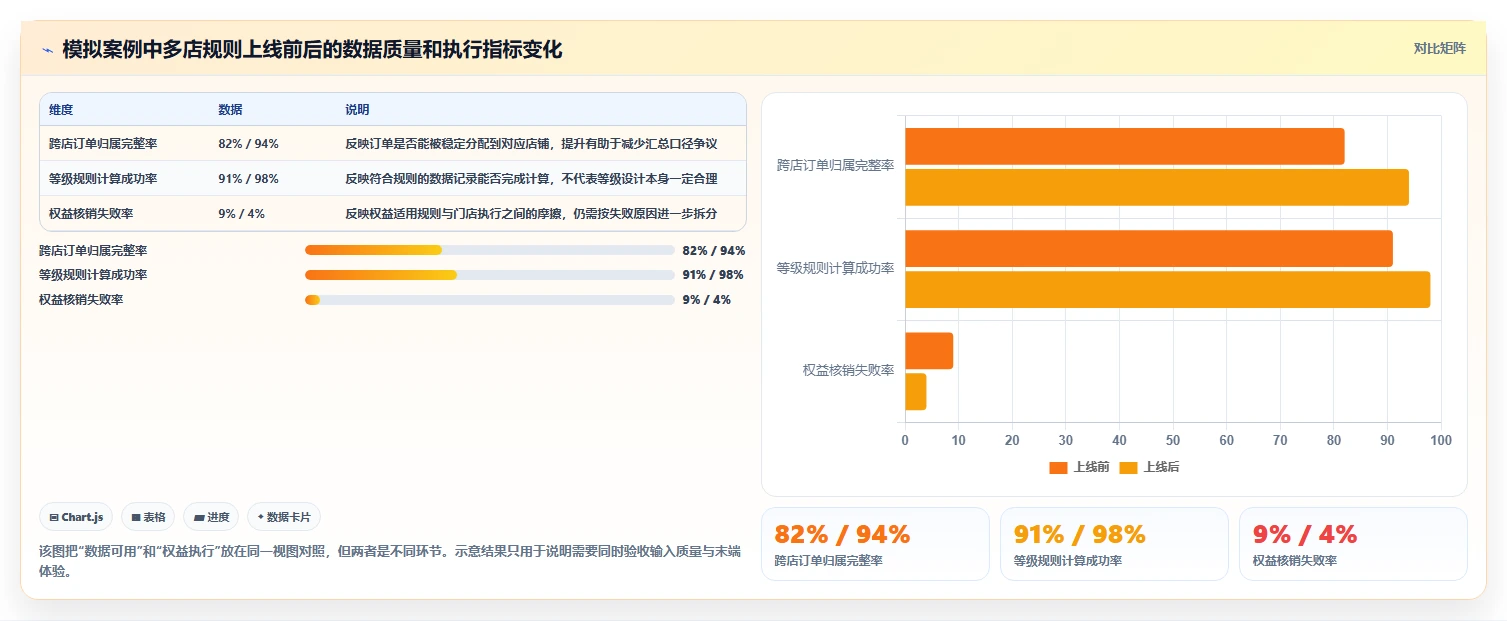Click description starting 反映订单是否能被稳定分配

(531, 144)
